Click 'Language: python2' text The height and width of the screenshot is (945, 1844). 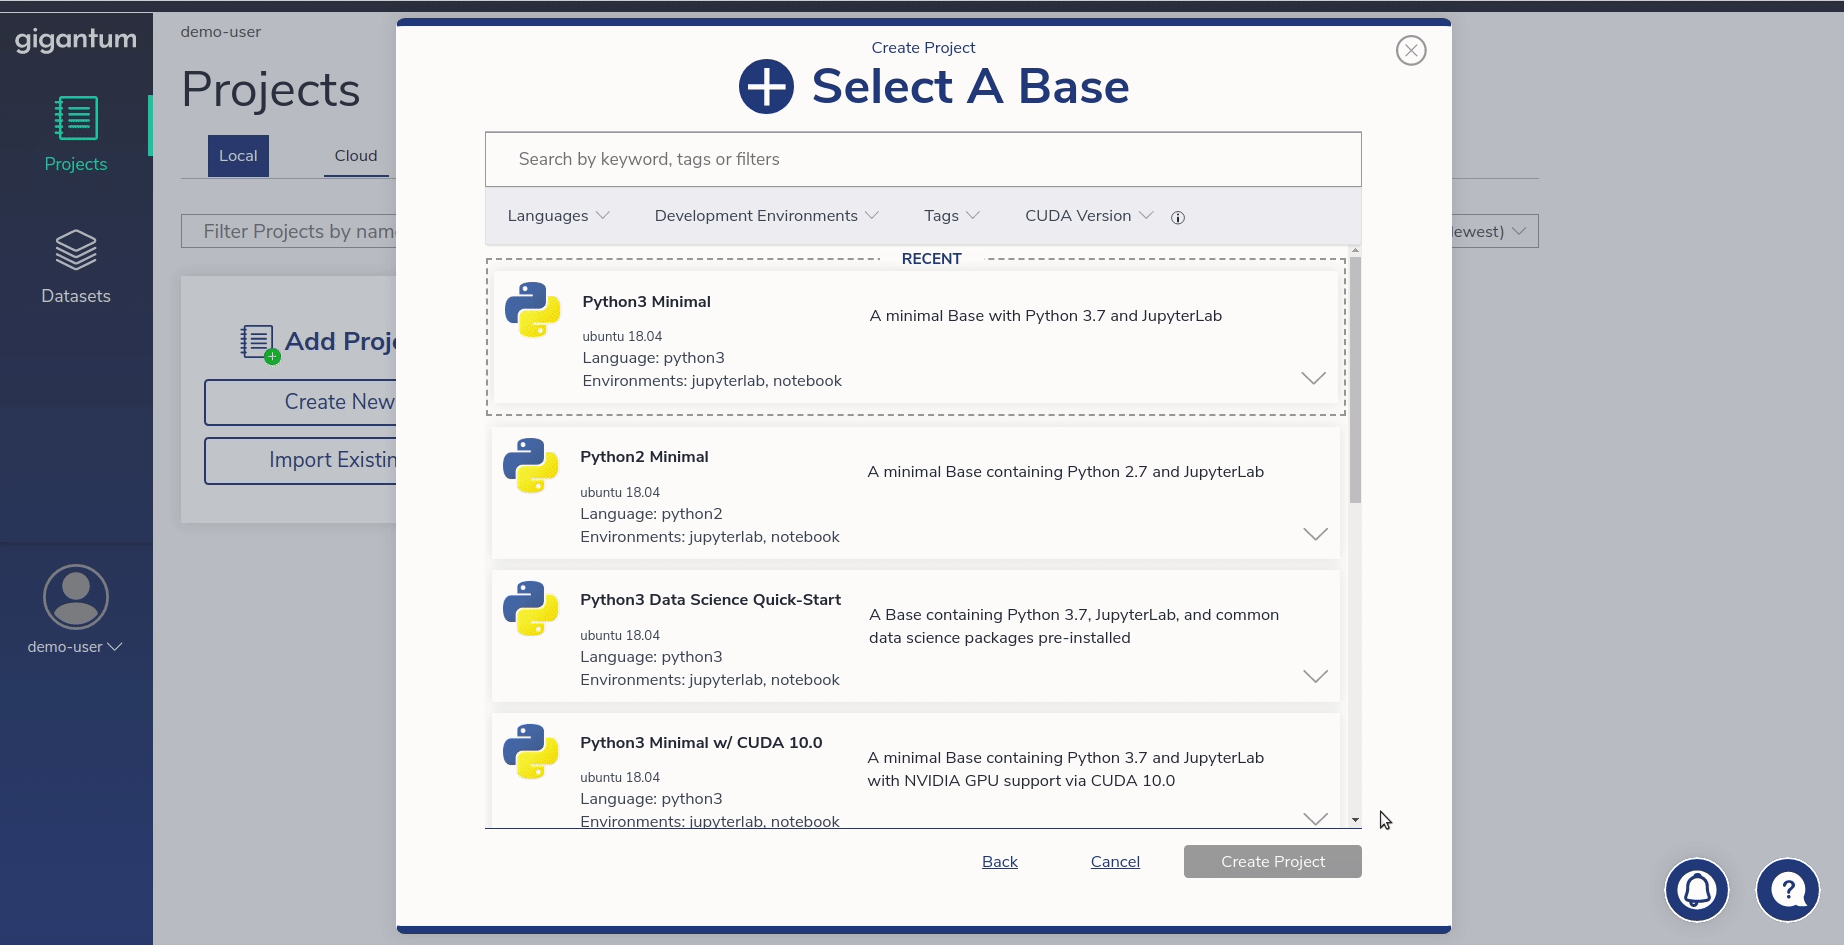click(x=651, y=514)
